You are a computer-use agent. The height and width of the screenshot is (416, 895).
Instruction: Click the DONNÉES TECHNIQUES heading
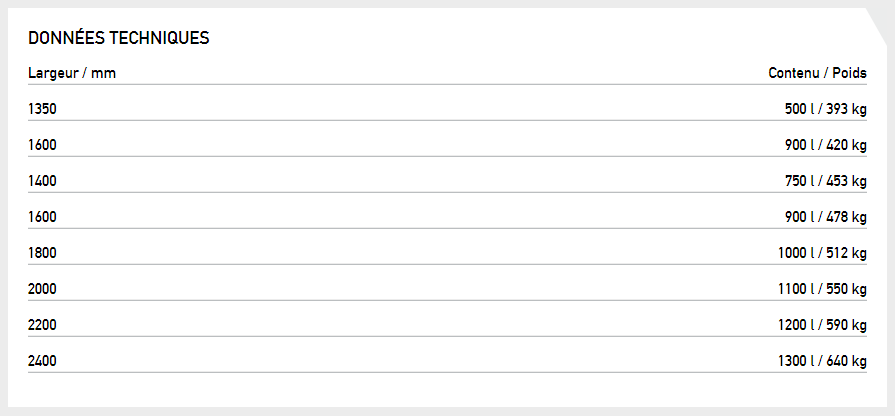coord(118,38)
